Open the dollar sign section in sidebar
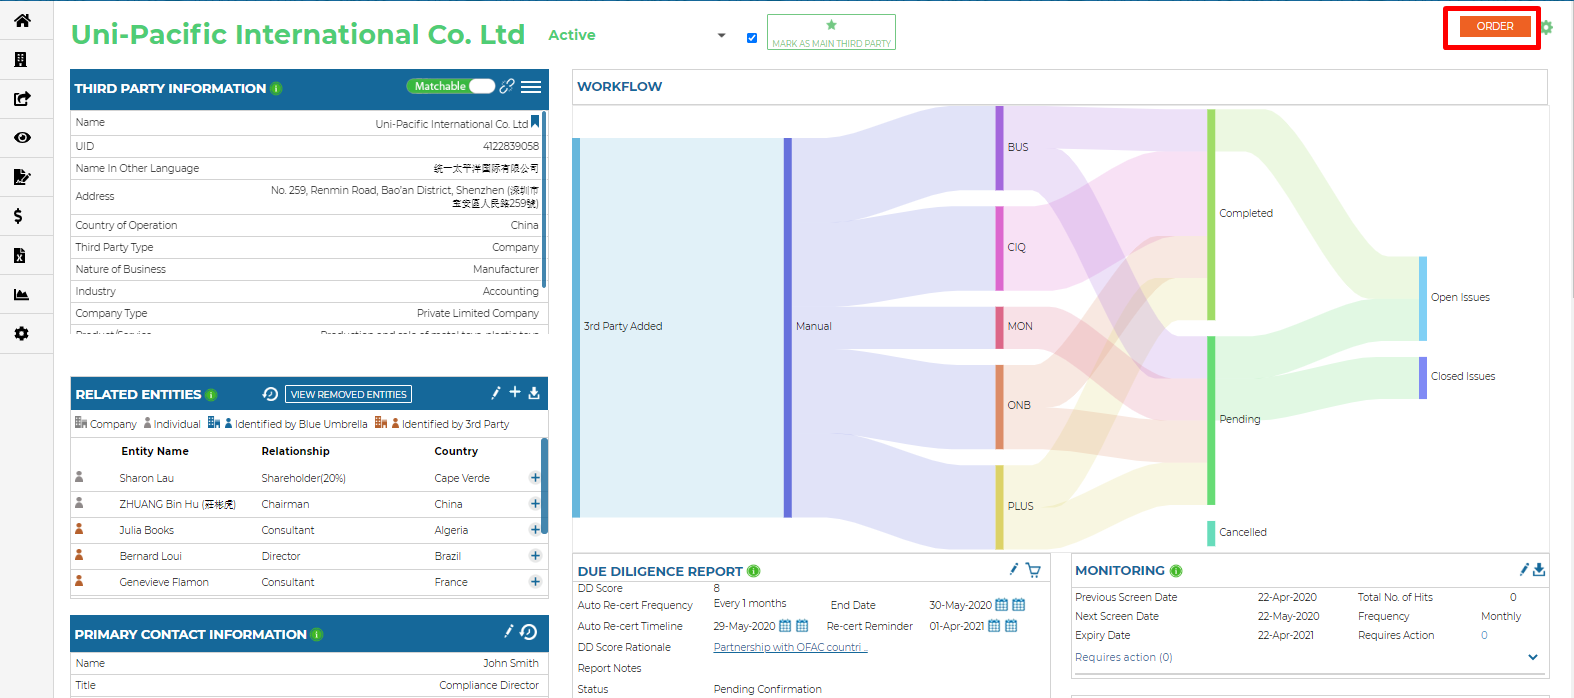This screenshot has width=1574, height=698. pyautogui.click(x=18, y=216)
